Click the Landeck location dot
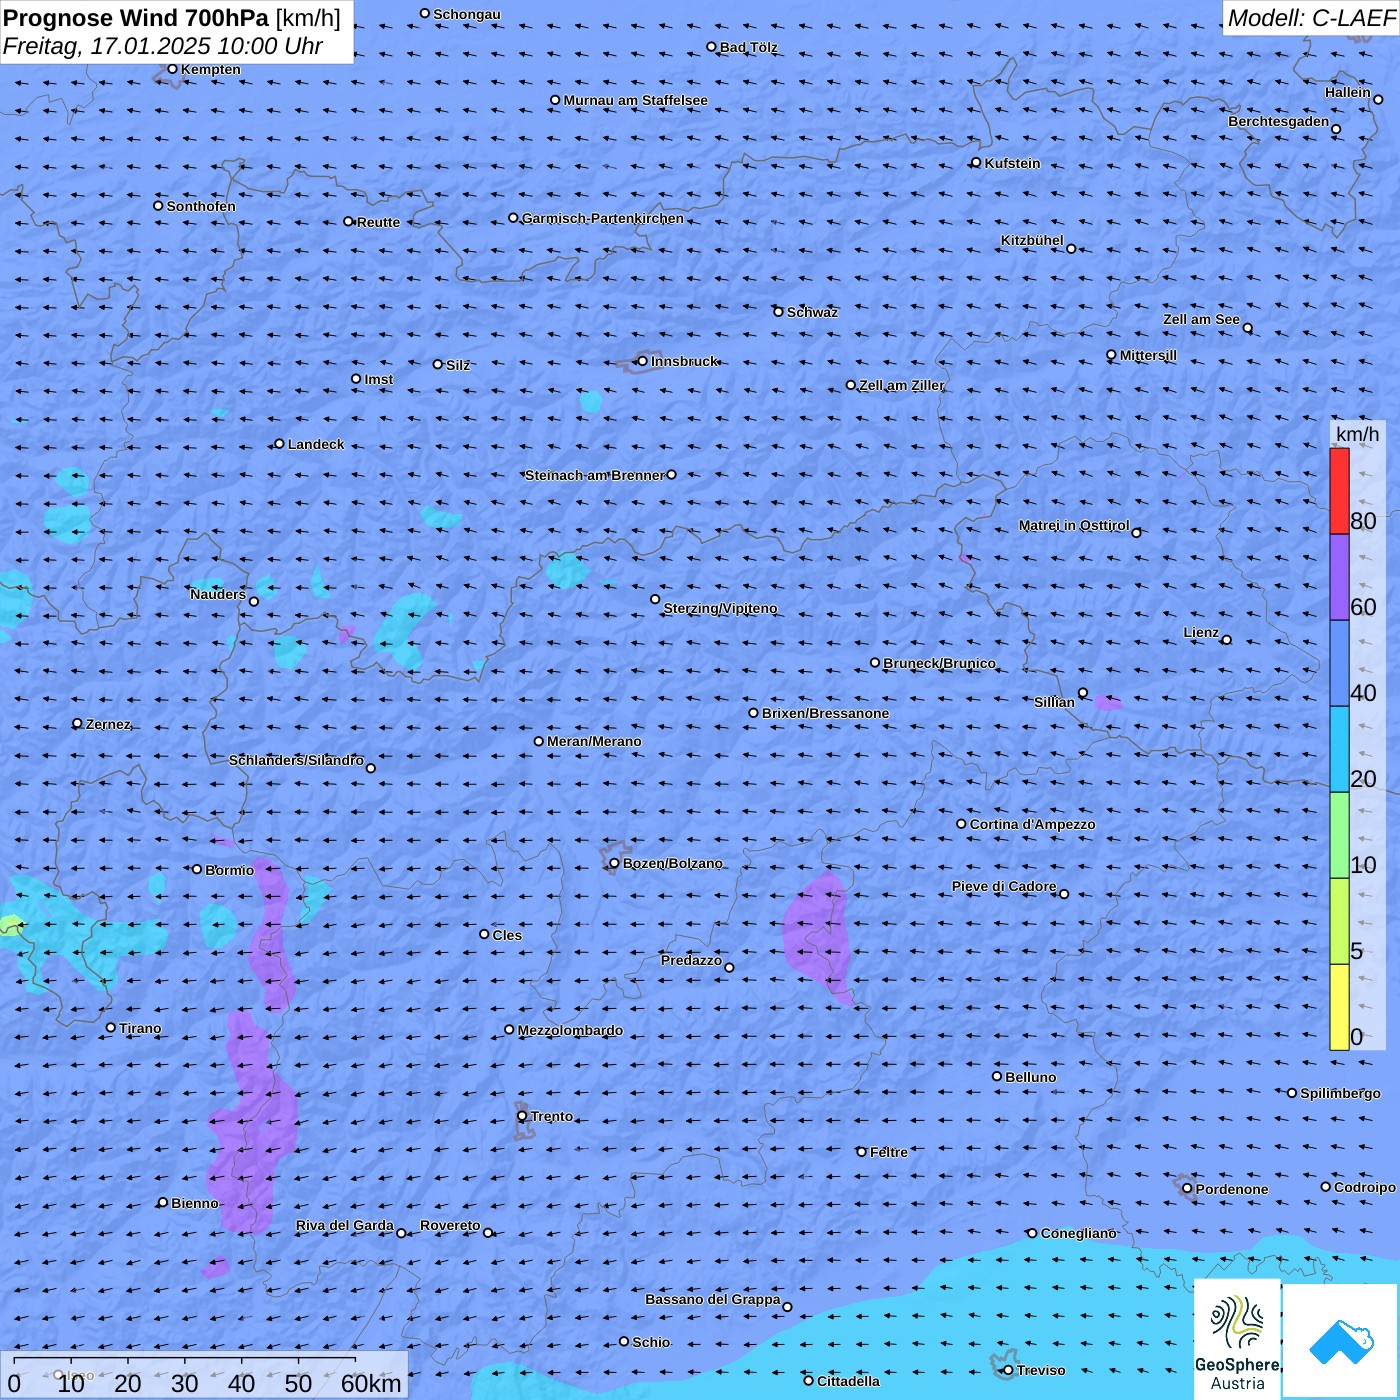Screen dimensions: 1400x1400 click(279, 444)
